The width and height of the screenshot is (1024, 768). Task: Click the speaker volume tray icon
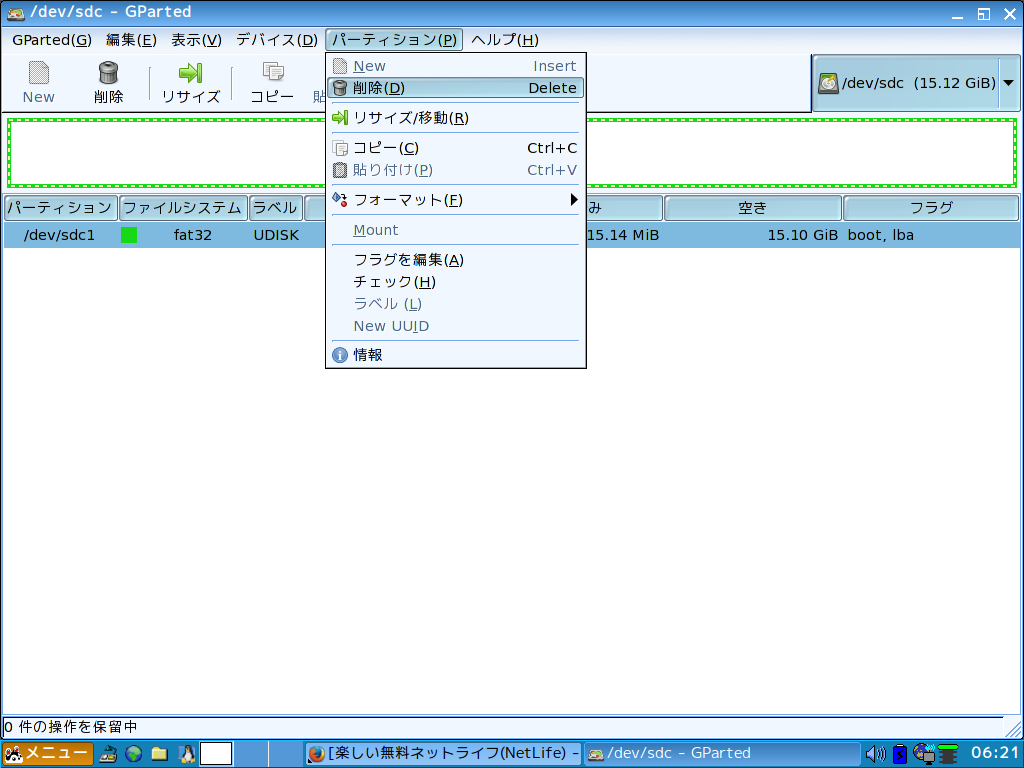click(x=875, y=754)
